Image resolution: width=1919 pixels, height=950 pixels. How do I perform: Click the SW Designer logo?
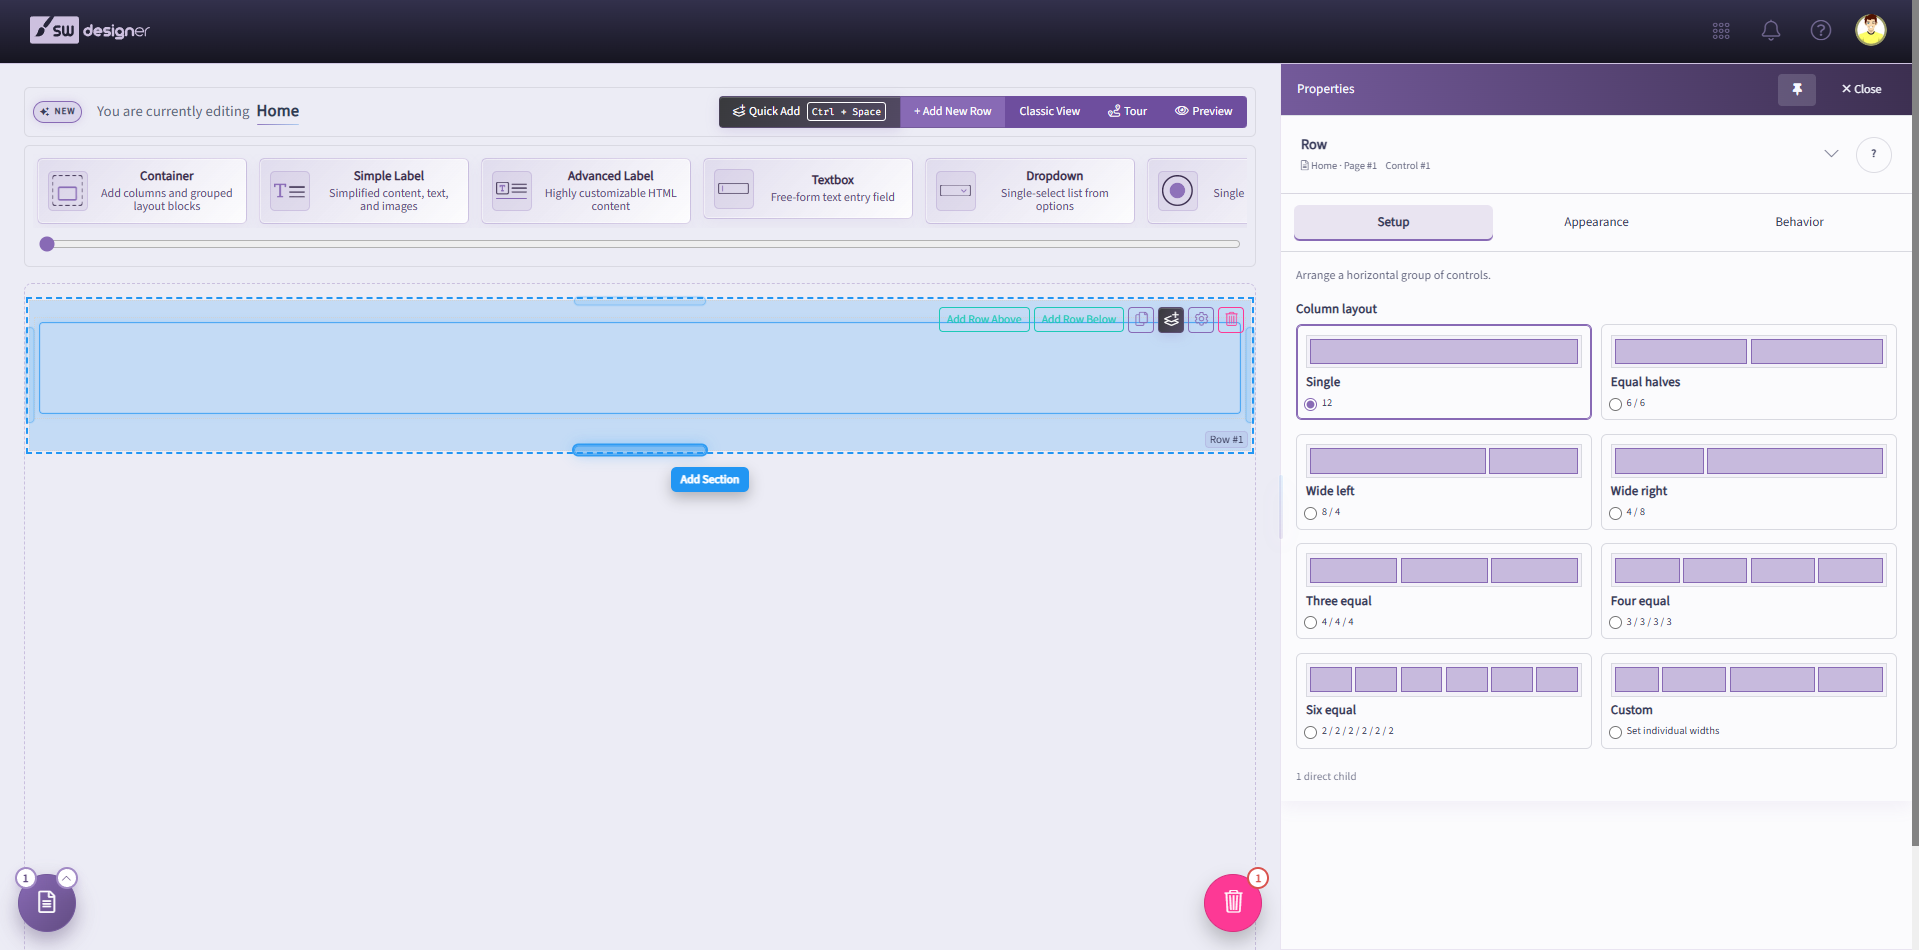pos(90,30)
